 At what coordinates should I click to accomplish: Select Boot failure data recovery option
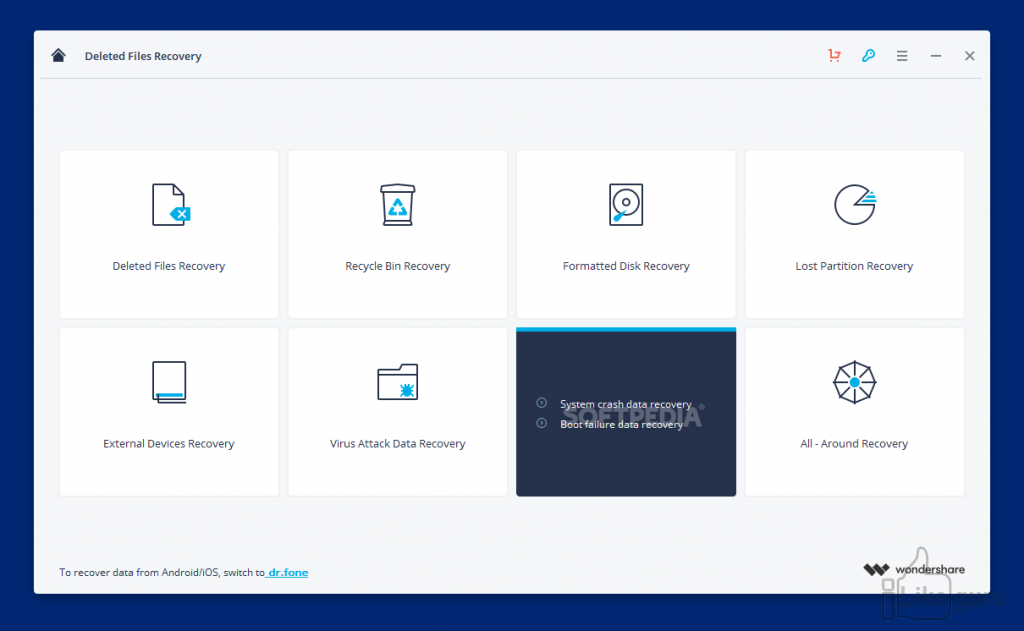pyautogui.click(x=621, y=424)
